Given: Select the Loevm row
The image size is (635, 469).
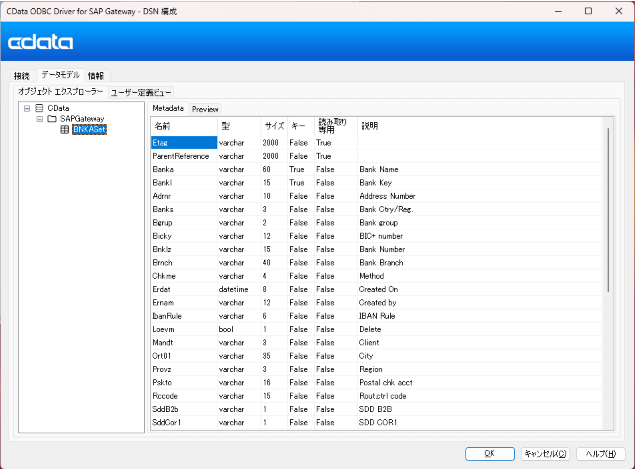Looking at the screenshot, I should pos(377,329).
